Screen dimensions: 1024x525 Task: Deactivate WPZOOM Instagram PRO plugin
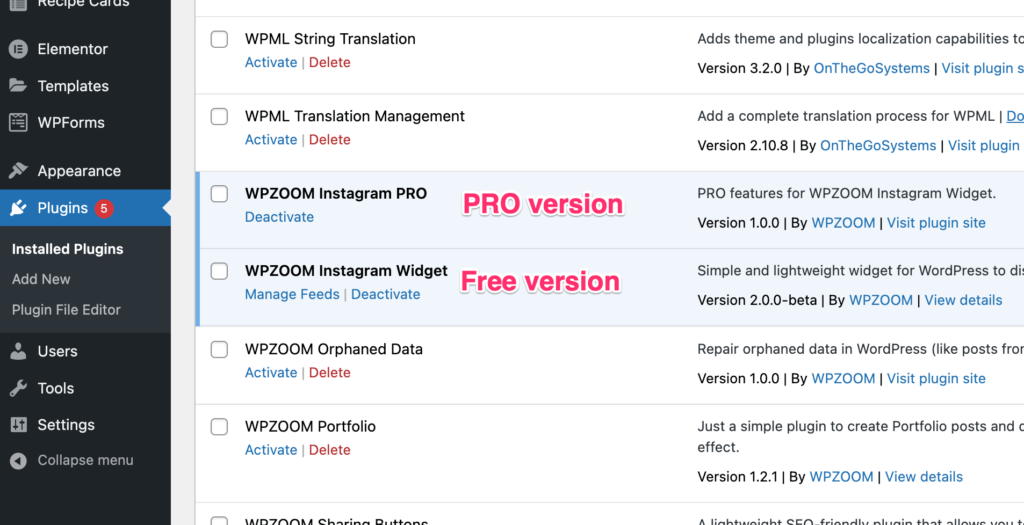pyautogui.click(x=279, y=217)
